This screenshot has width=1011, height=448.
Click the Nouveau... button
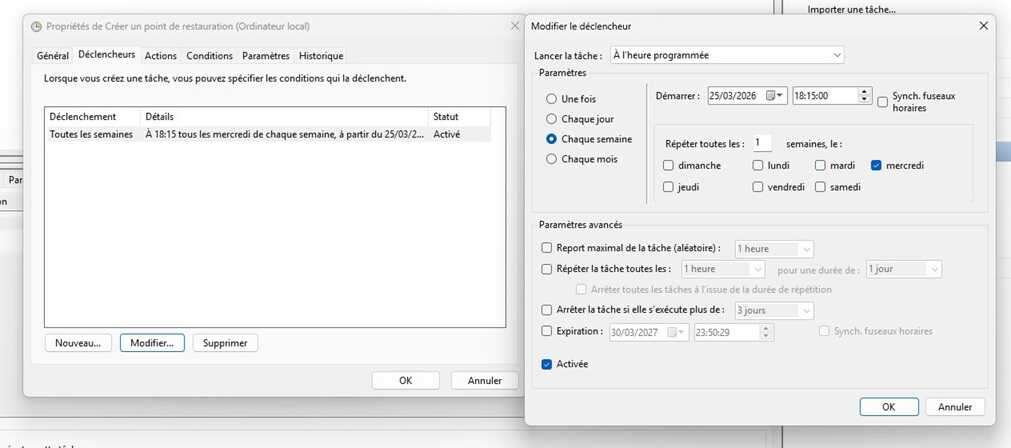[77, 343]
